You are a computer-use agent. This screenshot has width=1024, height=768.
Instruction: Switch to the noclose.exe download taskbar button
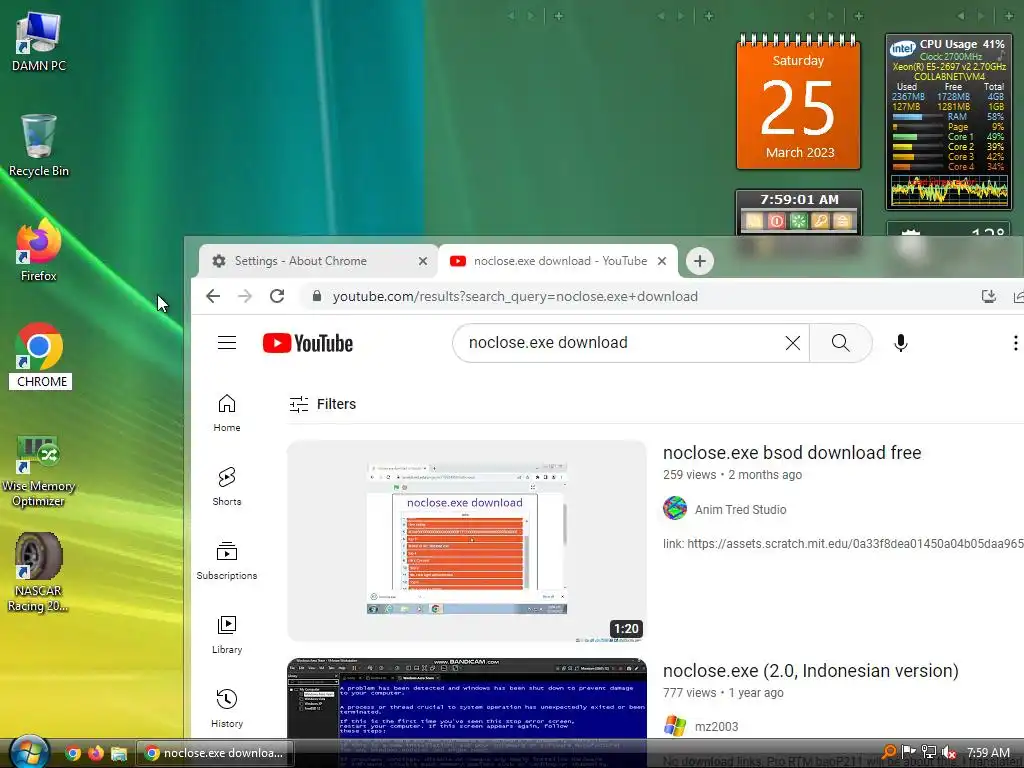[214, 753]
